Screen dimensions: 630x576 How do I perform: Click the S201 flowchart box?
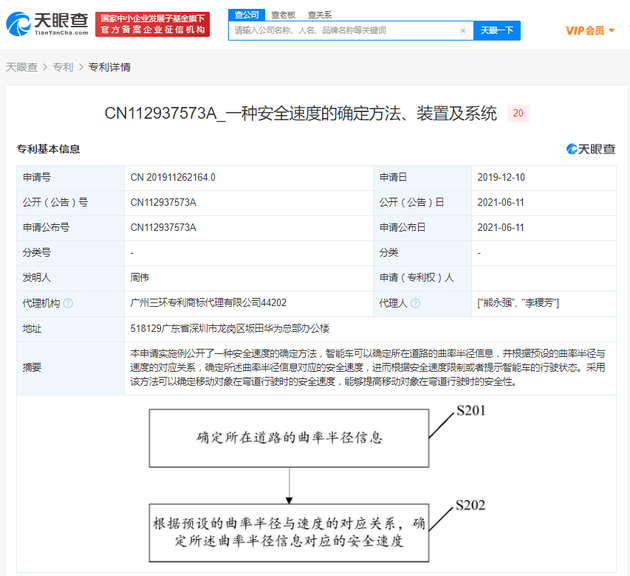[288, 436]
